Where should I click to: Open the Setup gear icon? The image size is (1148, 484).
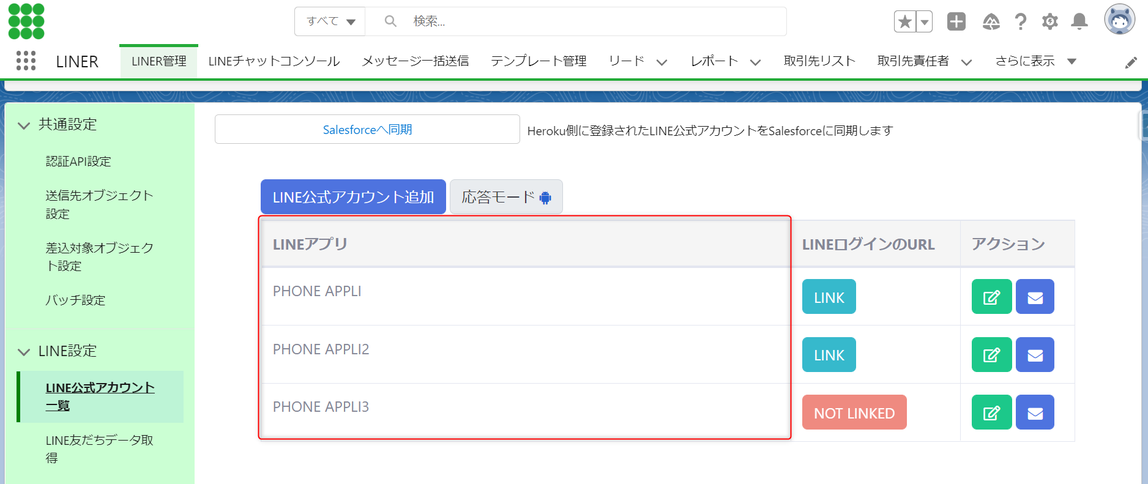pos(1050,22)
